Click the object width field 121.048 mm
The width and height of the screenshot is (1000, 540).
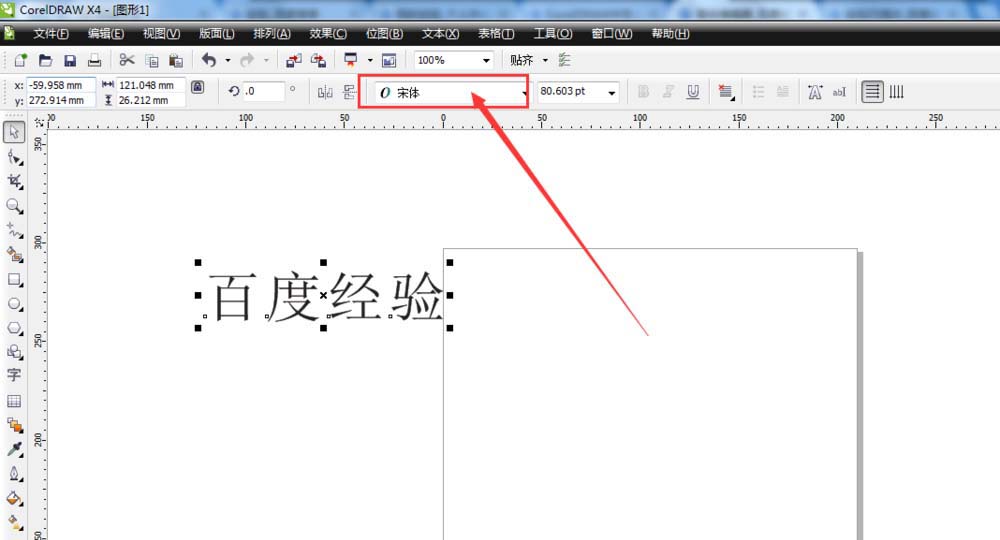[x=151, y=85]
